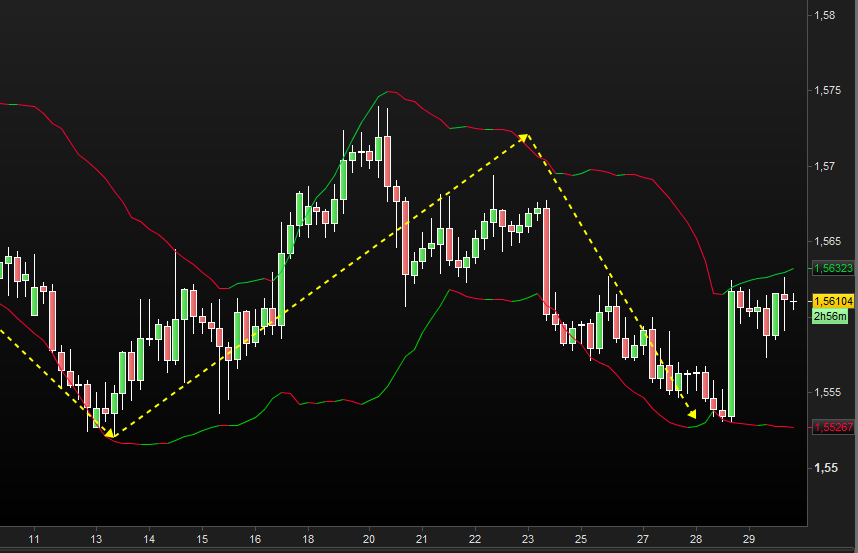This screenshot has height=553, width=858.
Task: Click the upper band value 1,56323
Action: (x=833, y=268)
